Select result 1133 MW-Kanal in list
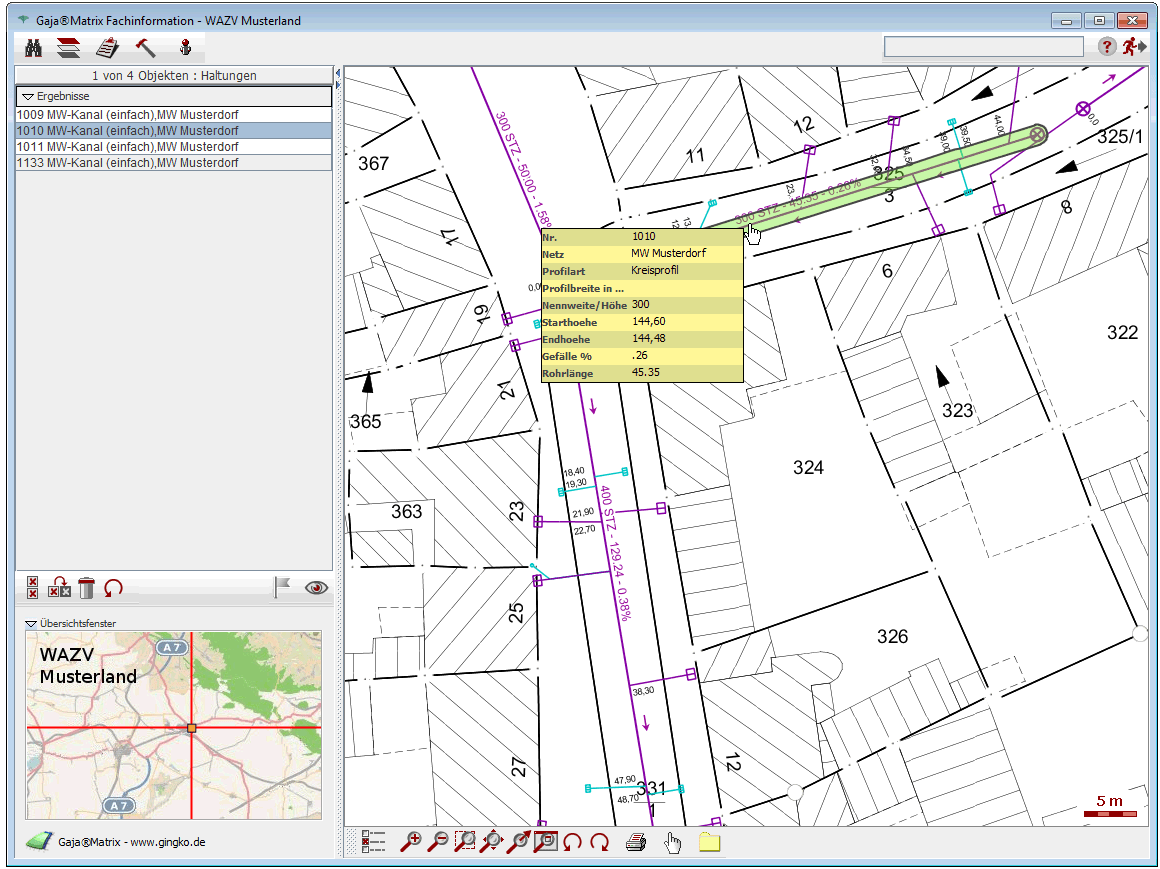 click(127, 163)
